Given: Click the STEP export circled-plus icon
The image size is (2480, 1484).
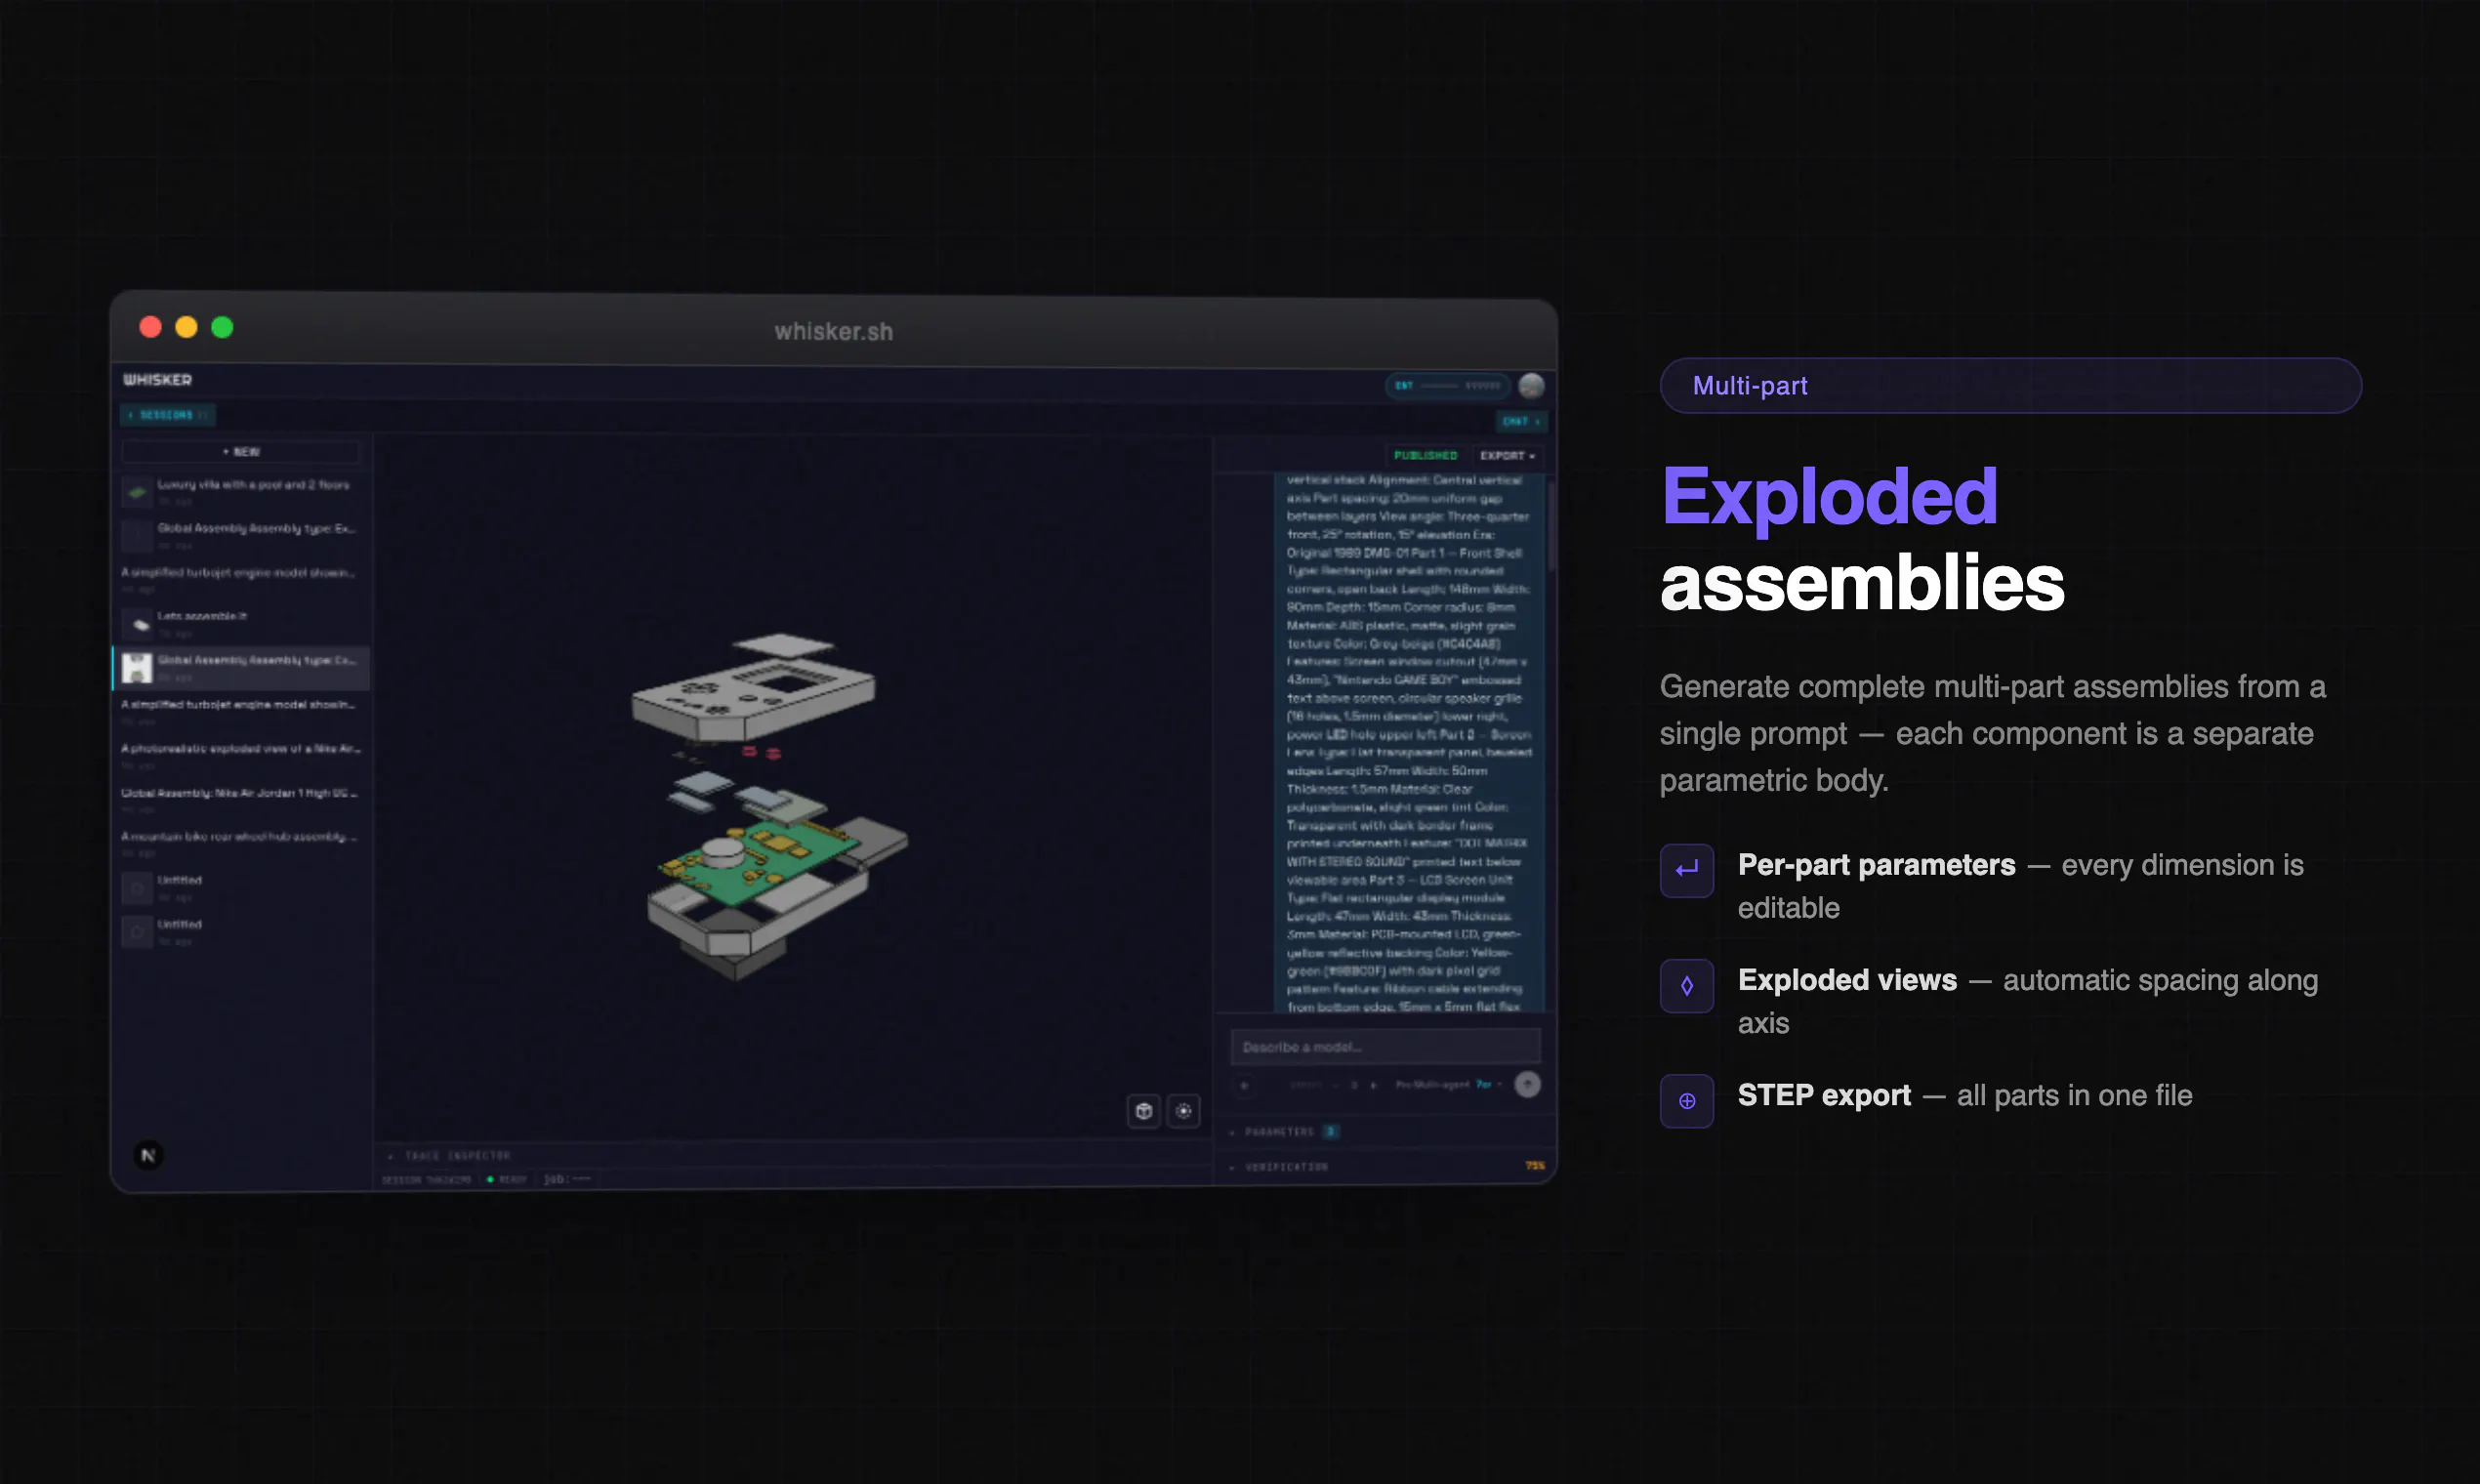Looking at the screenshot, I should [1687, 1101].
